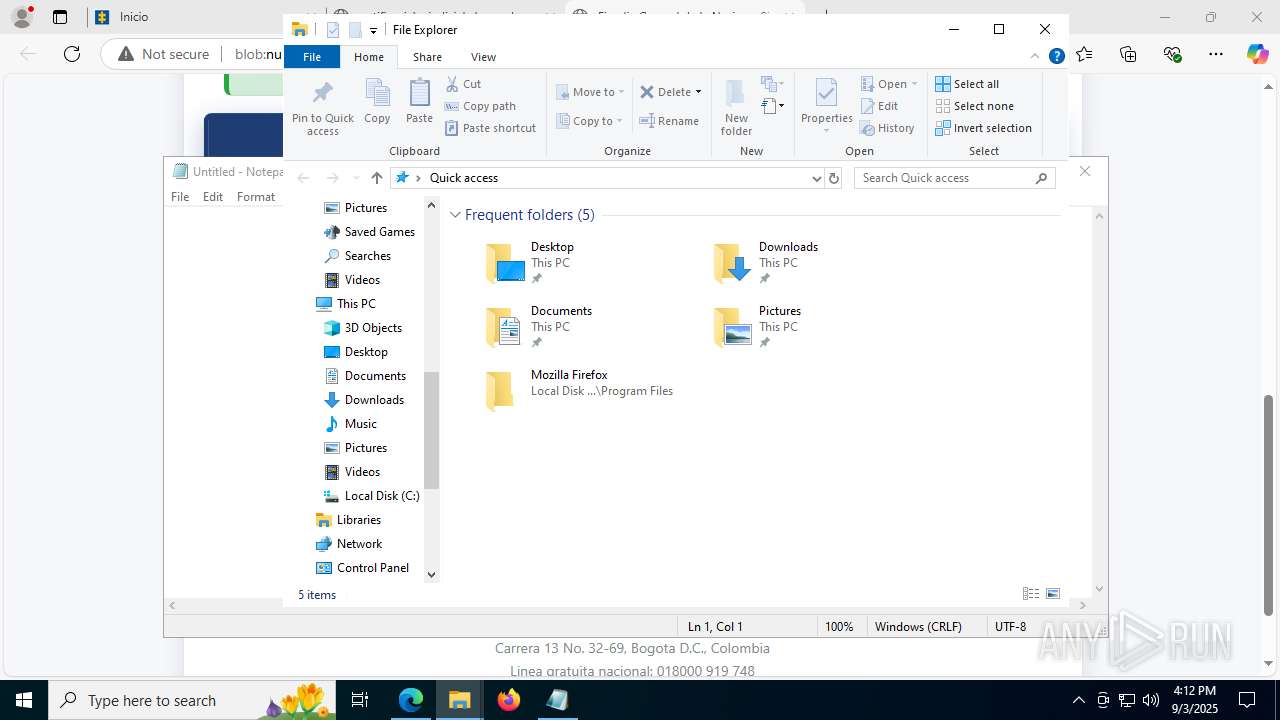
Task: Select Searches in navigation pane
Action: click(x=367, y=256)
